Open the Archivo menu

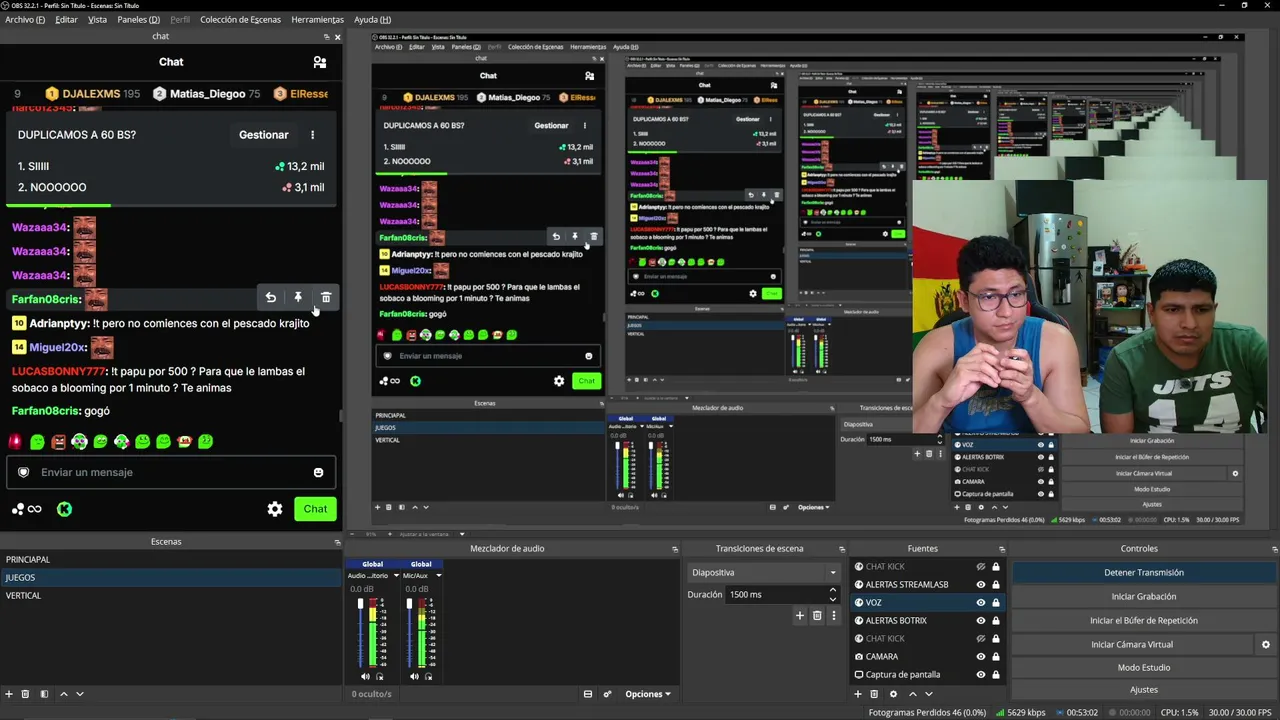coord(25,20)
